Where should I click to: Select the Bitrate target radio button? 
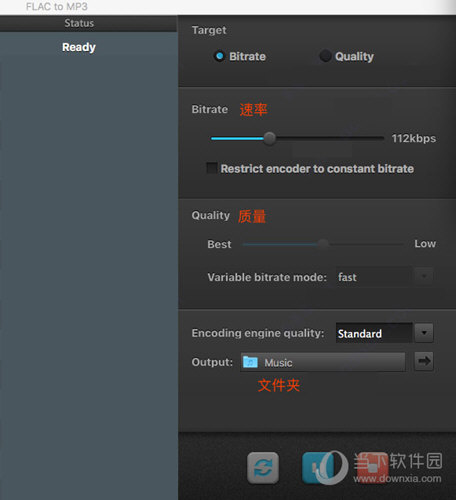click(219, 56)
